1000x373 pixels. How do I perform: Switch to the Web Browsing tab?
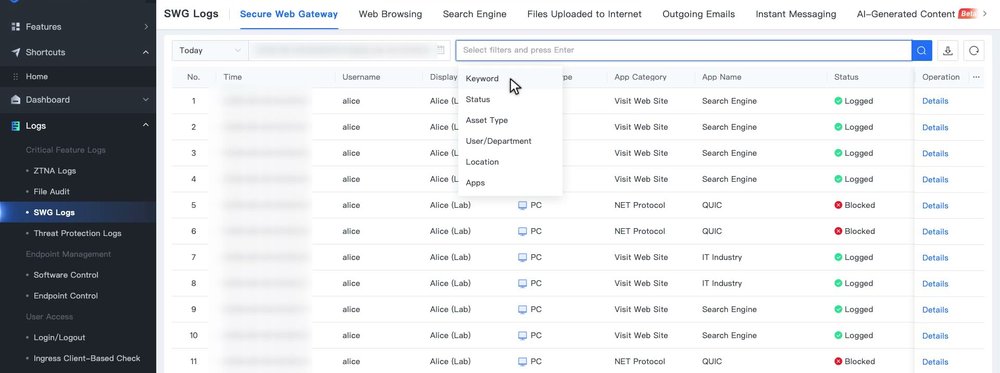390,14
